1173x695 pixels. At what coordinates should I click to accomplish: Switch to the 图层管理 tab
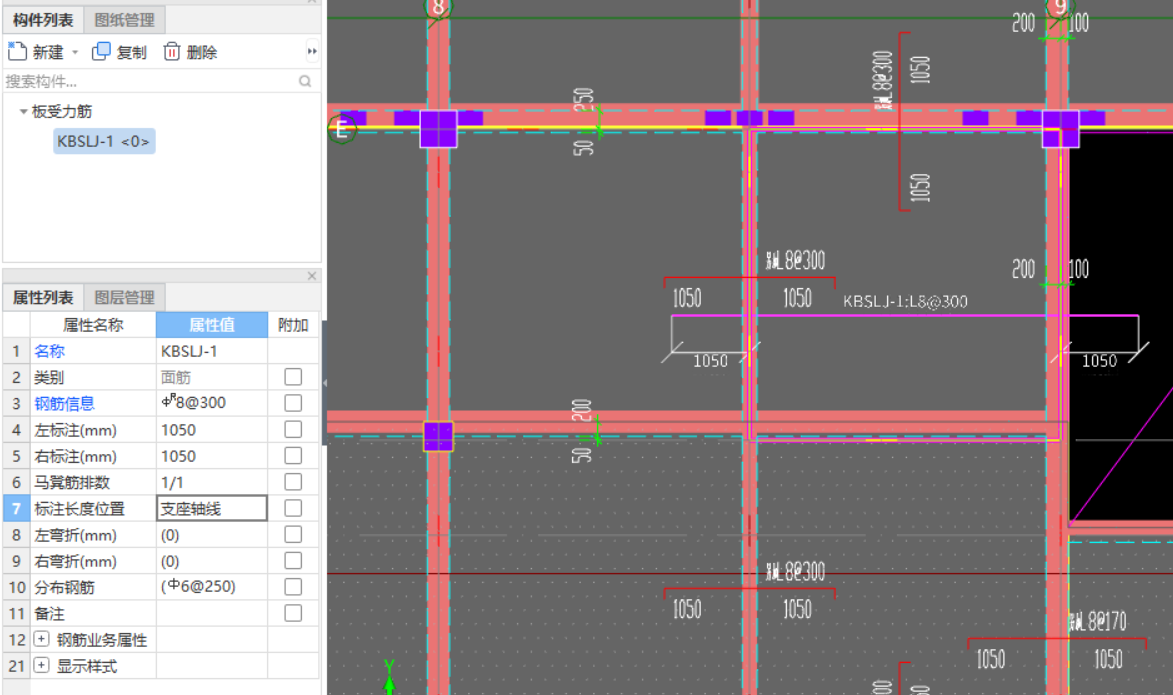click(124, 298)
